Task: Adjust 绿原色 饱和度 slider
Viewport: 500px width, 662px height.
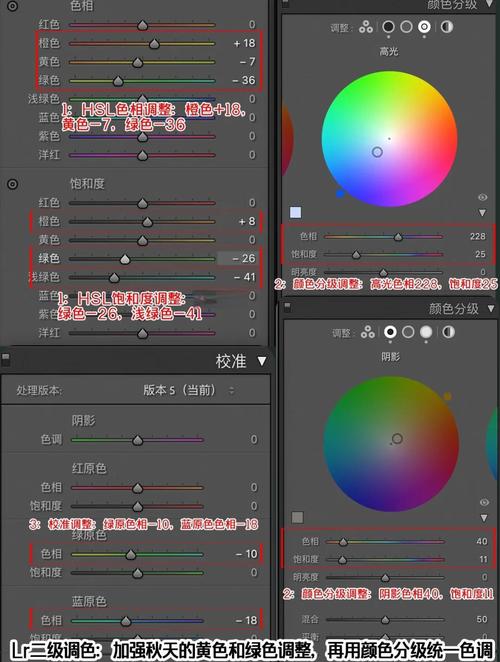Action: [137, 573]
